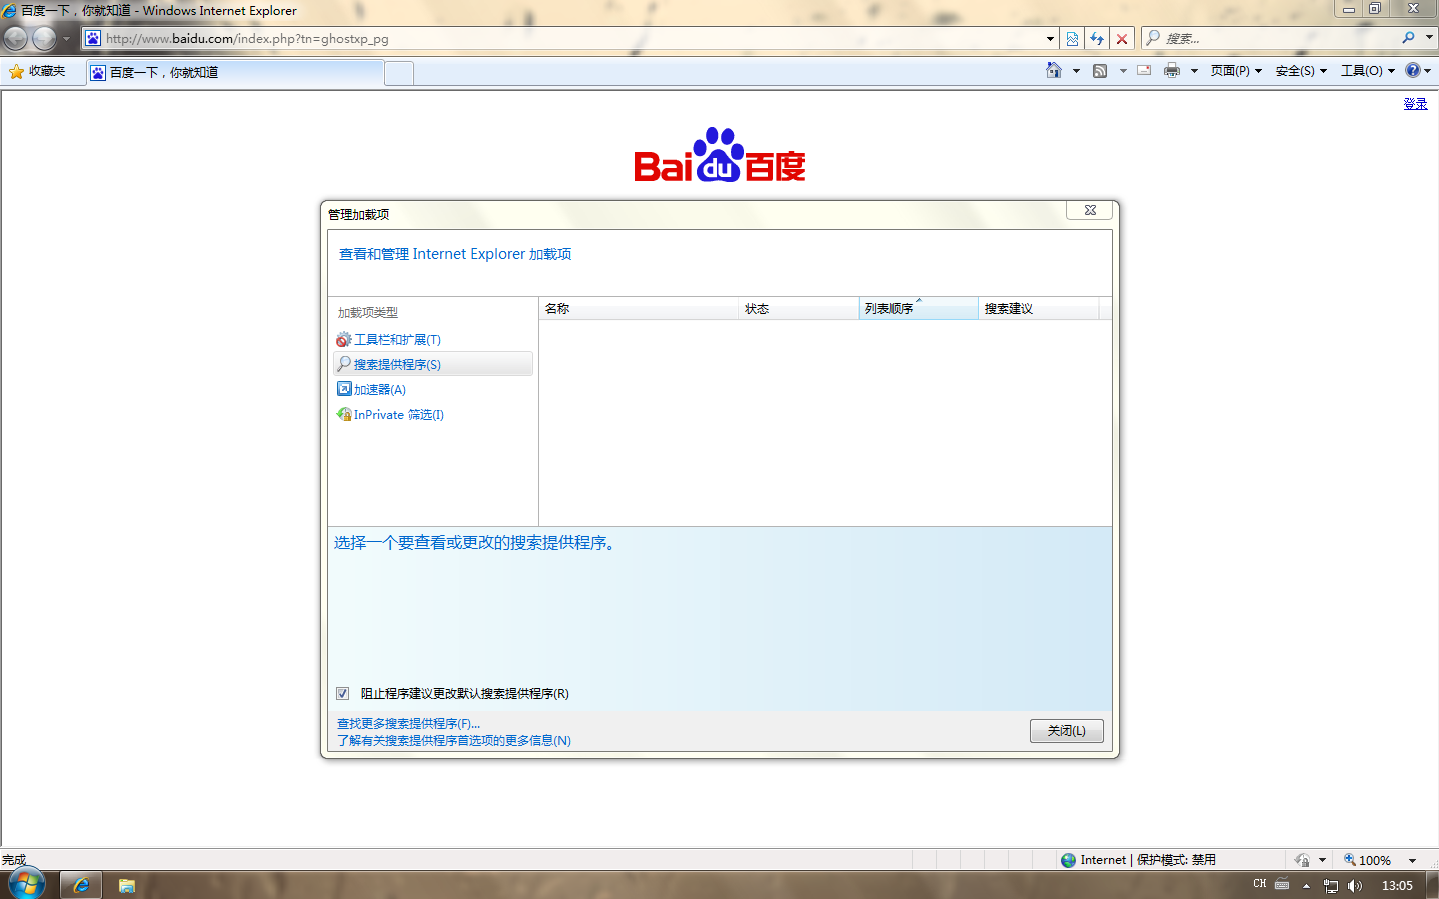Click the RSS feeds icon
Viewport: 1439px width, 899px height.
click(x=1100, y=71)
